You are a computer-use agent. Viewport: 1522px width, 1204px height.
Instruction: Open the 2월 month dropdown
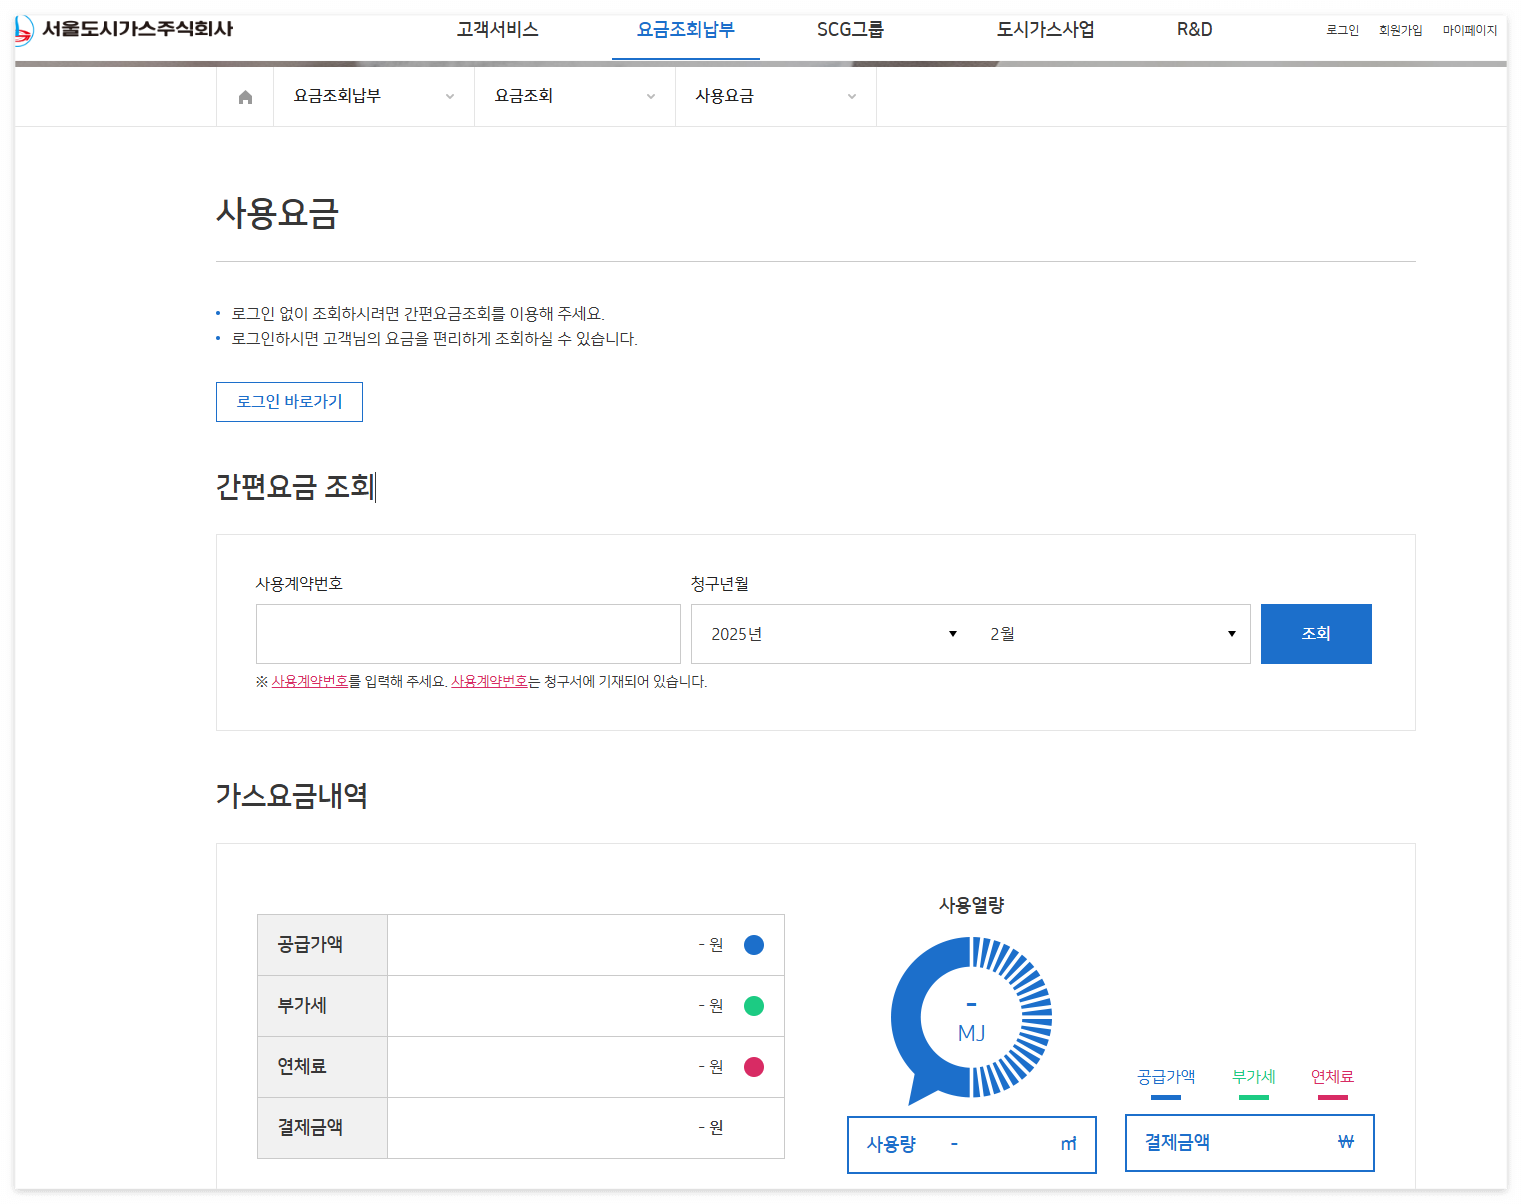[1111, 634]
